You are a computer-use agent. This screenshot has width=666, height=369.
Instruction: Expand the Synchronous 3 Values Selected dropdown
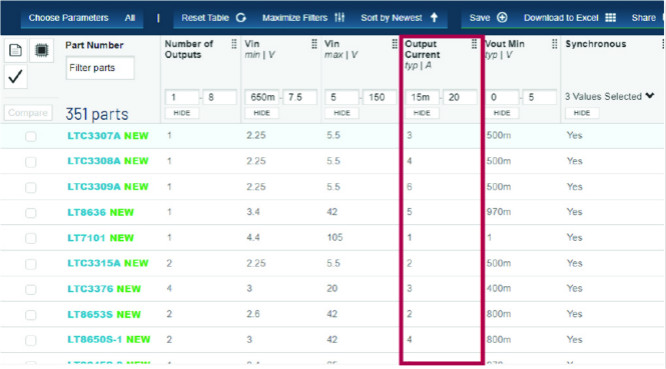650,96
